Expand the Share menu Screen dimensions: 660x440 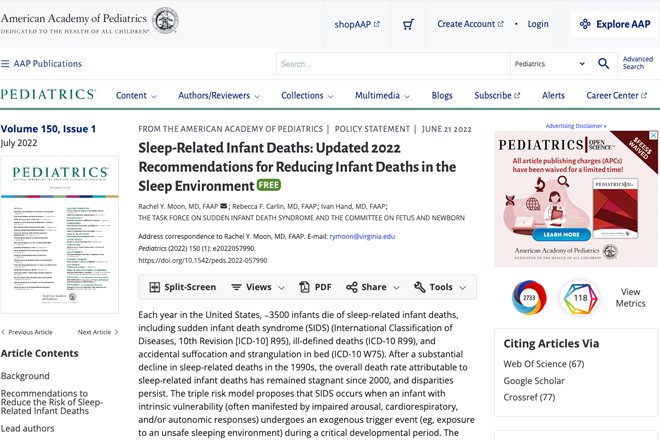[373, 287]
